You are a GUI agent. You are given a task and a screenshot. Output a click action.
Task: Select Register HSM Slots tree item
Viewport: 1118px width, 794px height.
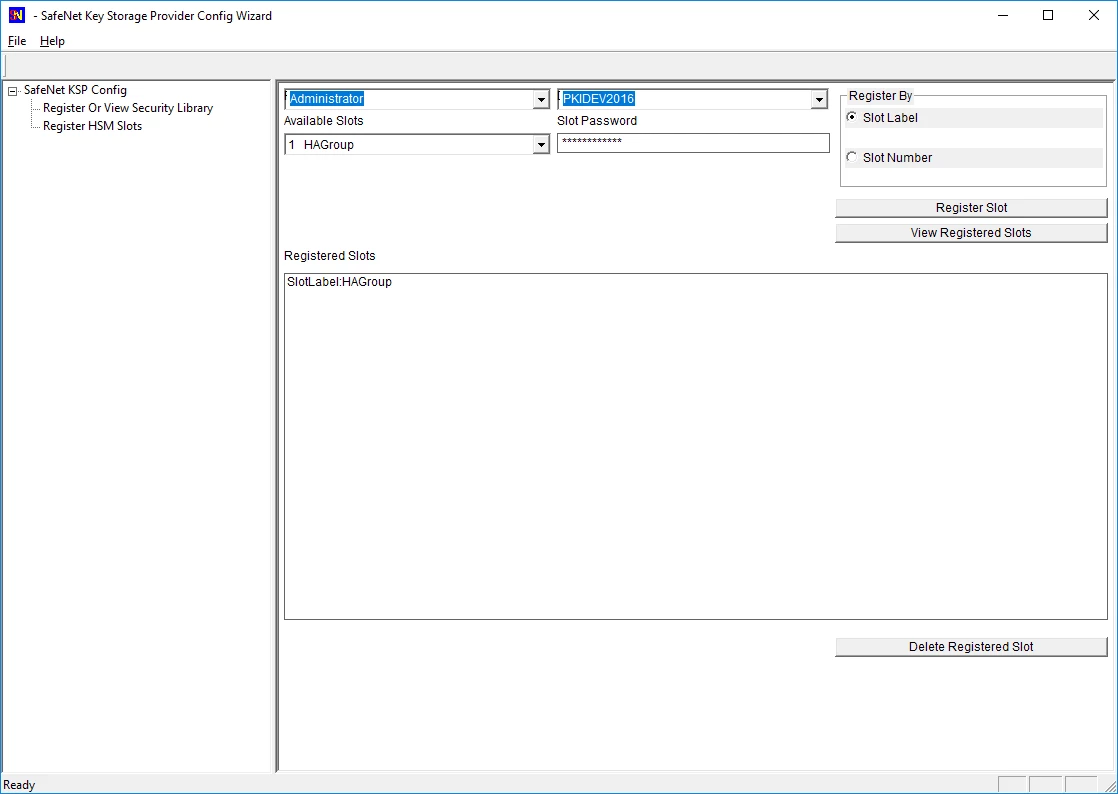click(92, 126)
